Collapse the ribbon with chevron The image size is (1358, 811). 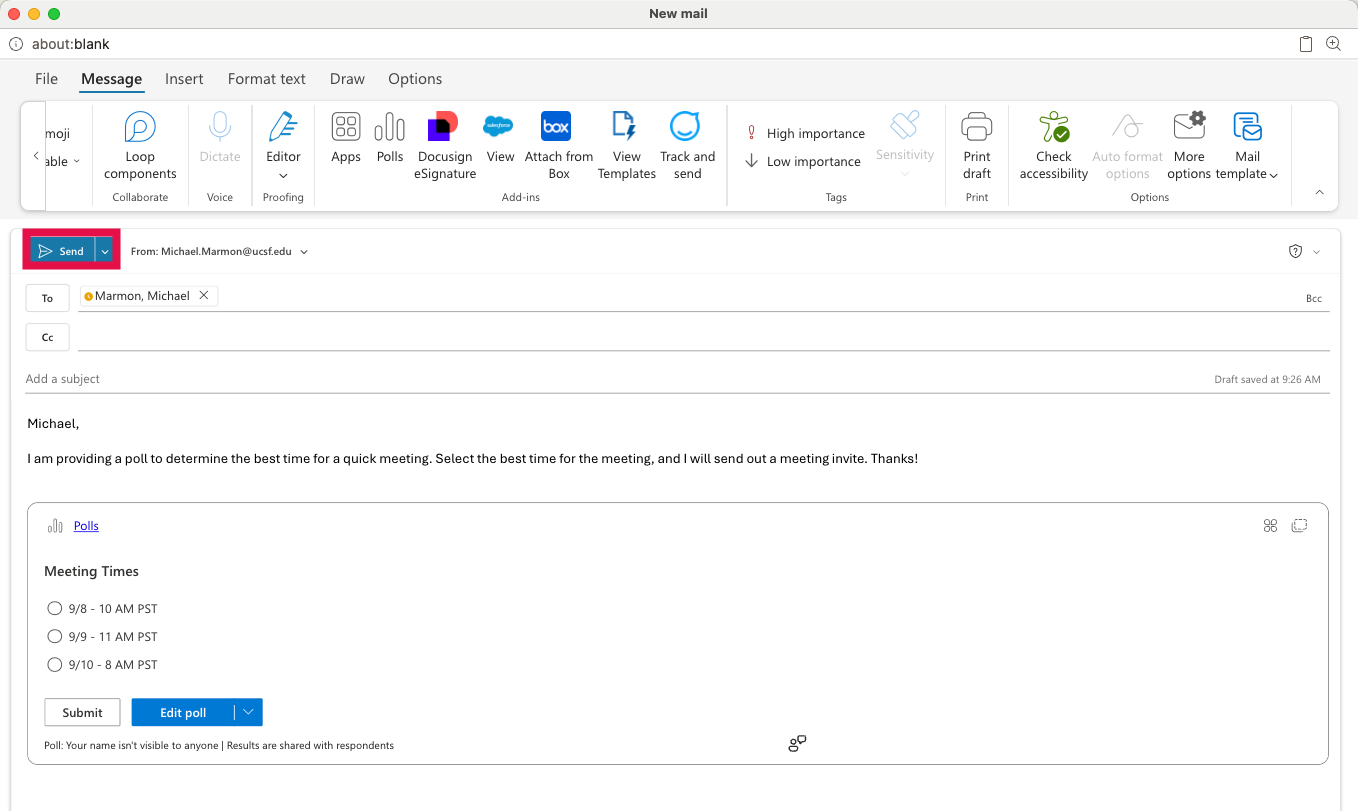point(1319,192)
